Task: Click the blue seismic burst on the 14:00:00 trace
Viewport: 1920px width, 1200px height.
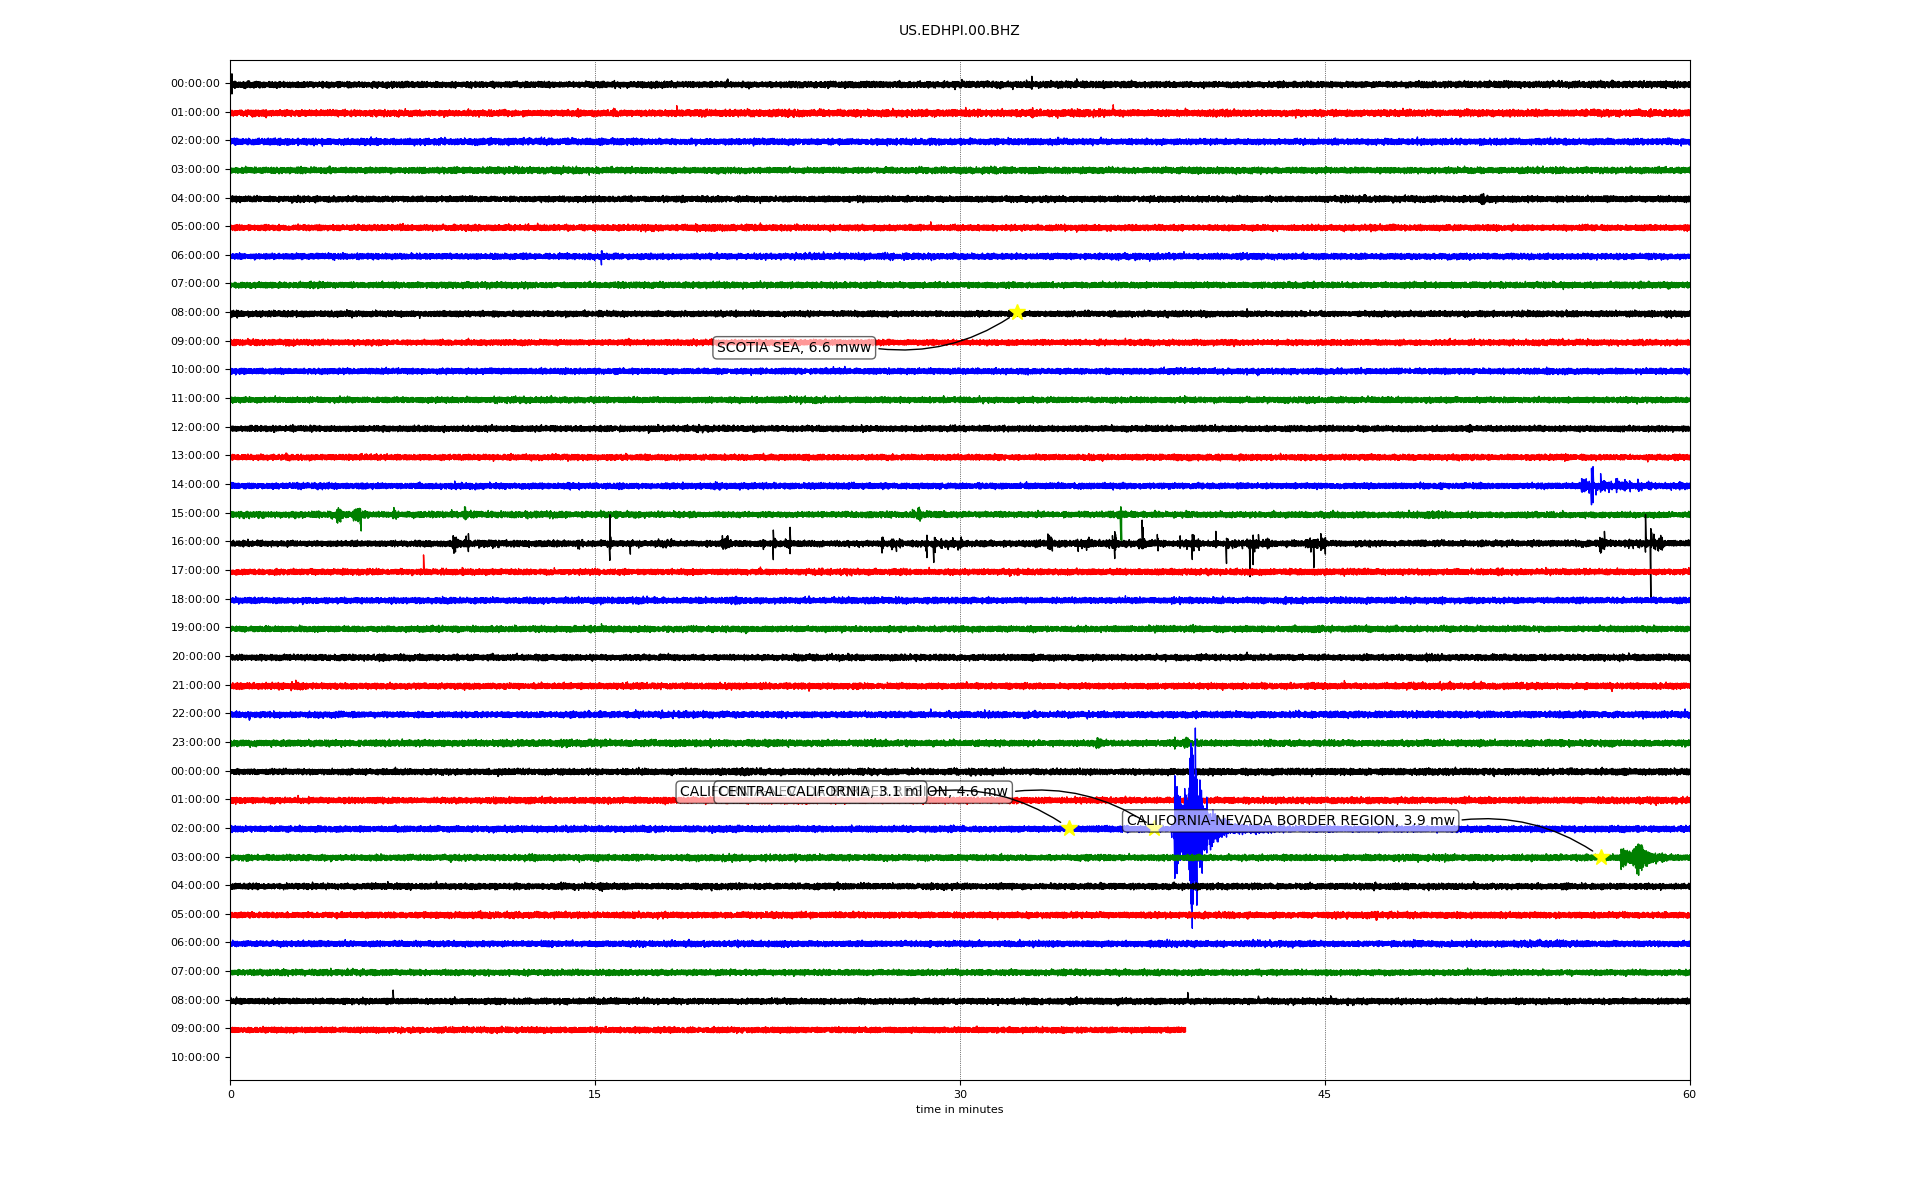Action: [1610, 485]
